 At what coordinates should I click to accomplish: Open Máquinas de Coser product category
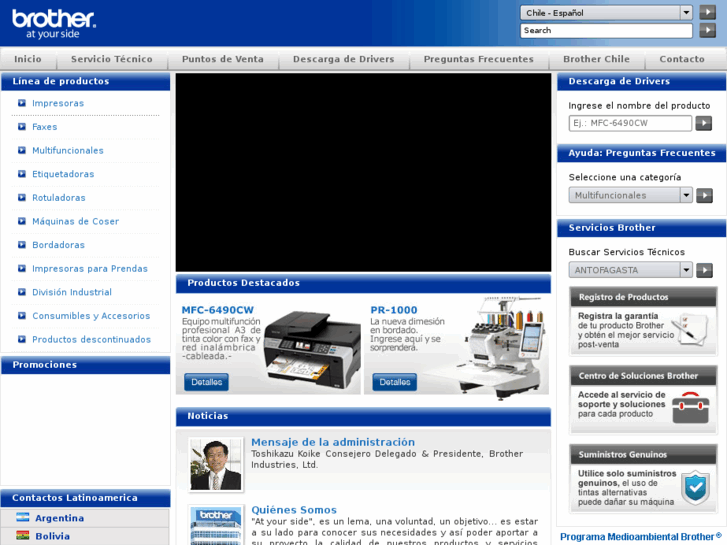pyautogui.click(x=75, y=221)
